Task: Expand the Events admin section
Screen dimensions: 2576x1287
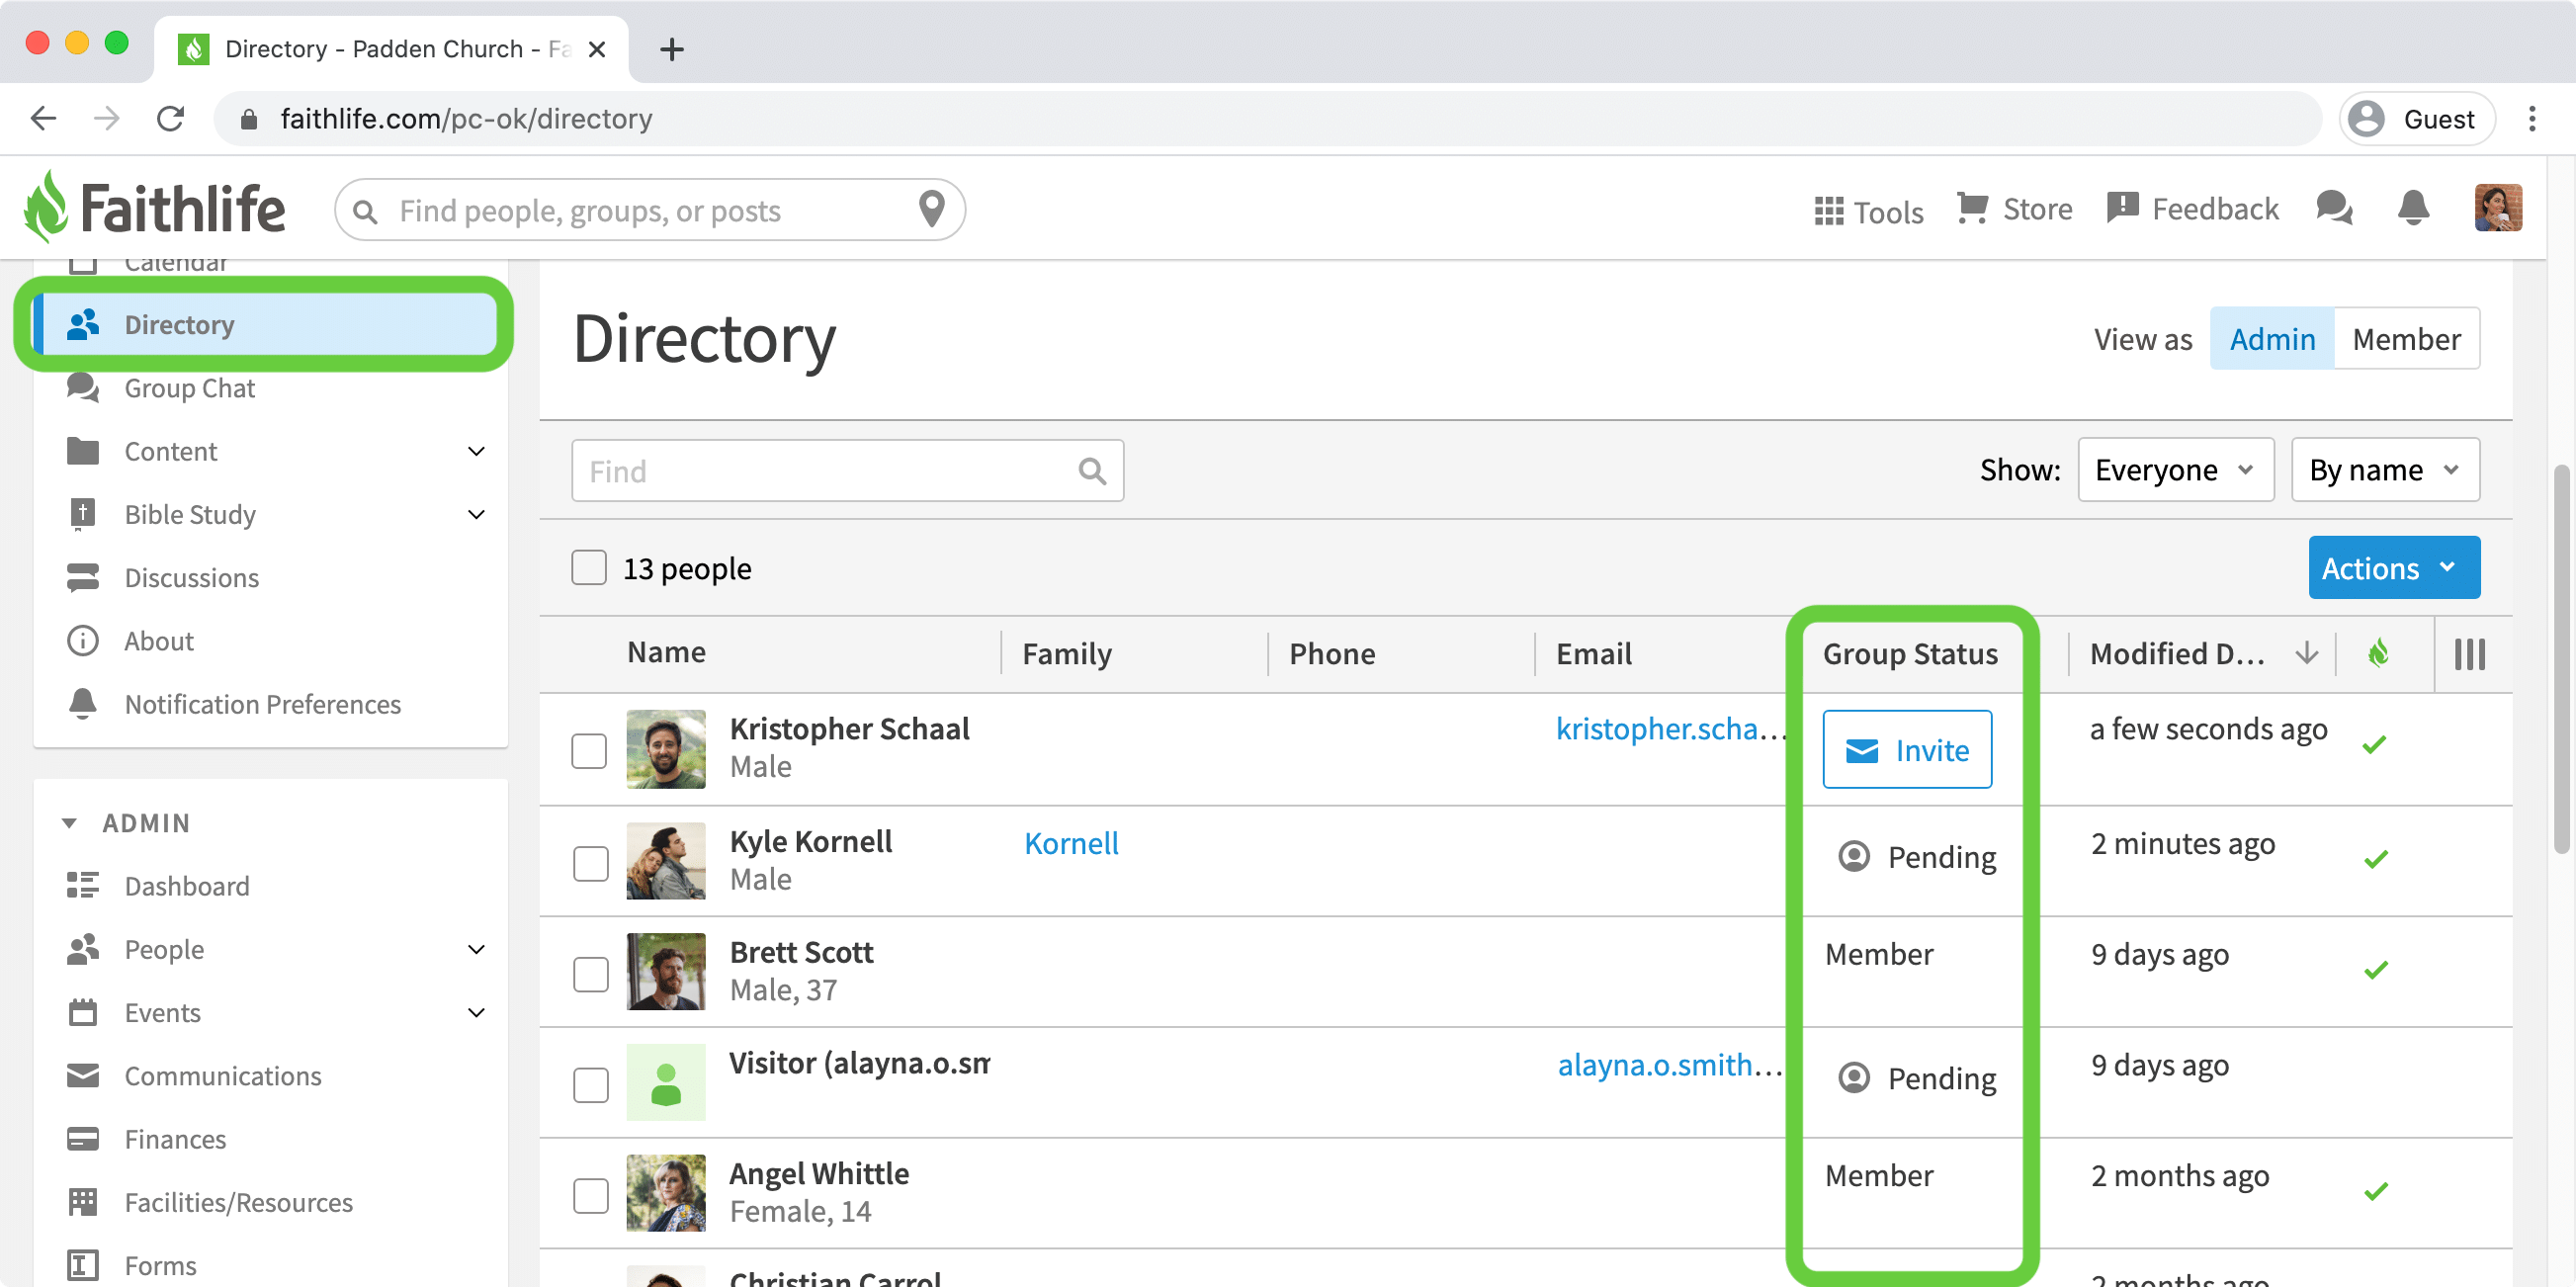Action: [x=476, y=1012]
